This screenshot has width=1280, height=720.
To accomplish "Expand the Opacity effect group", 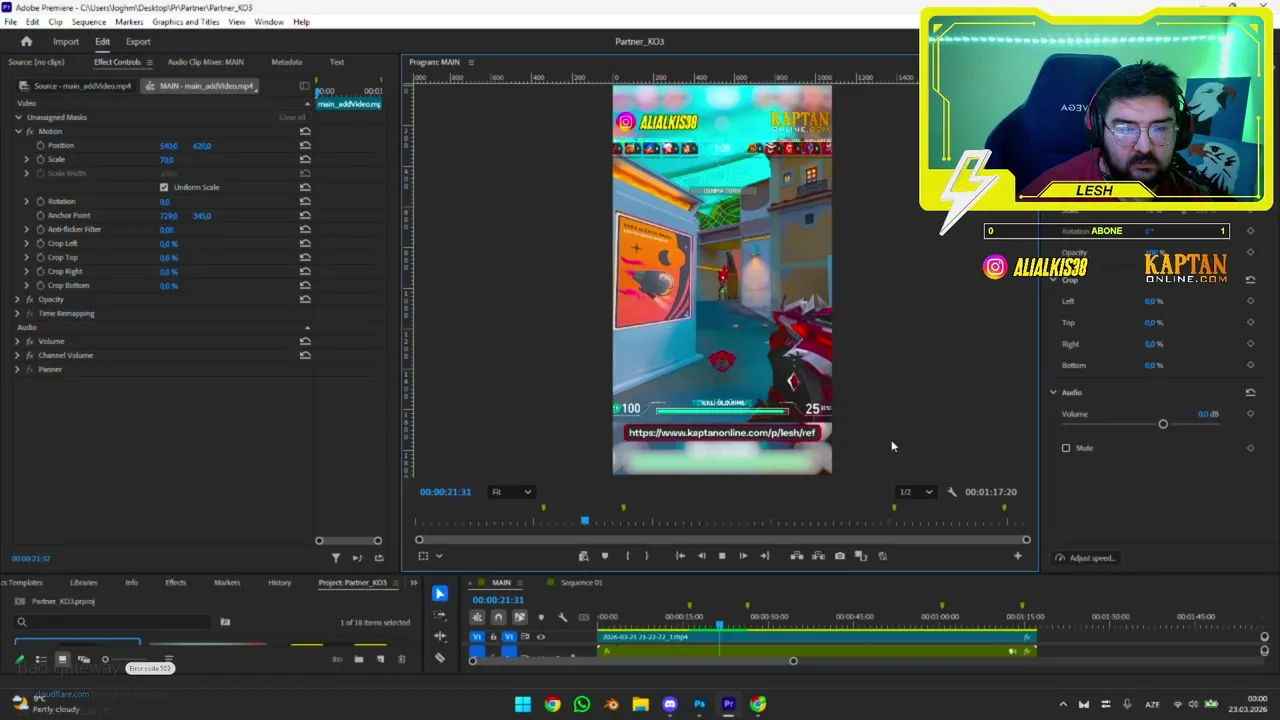I will pyautogui.click(x=18, y=300).
